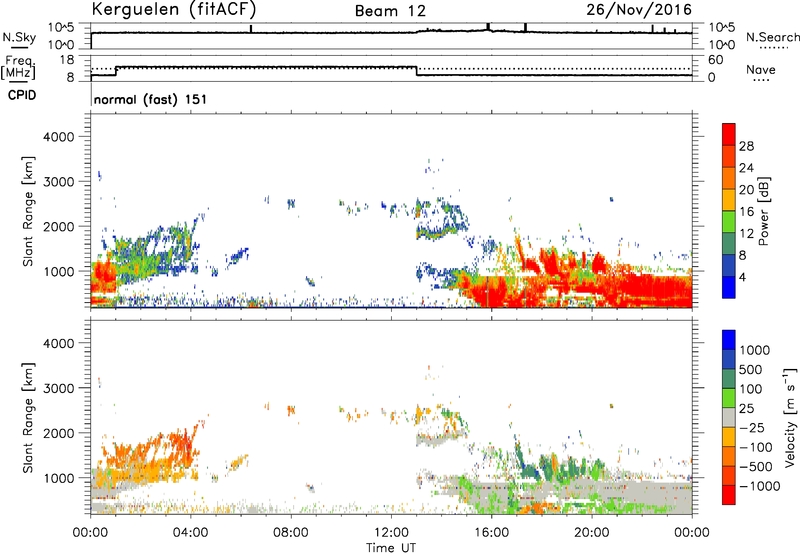Click the '12:00' time tick label
The image size is (800, 554).
tap(391, 533)
